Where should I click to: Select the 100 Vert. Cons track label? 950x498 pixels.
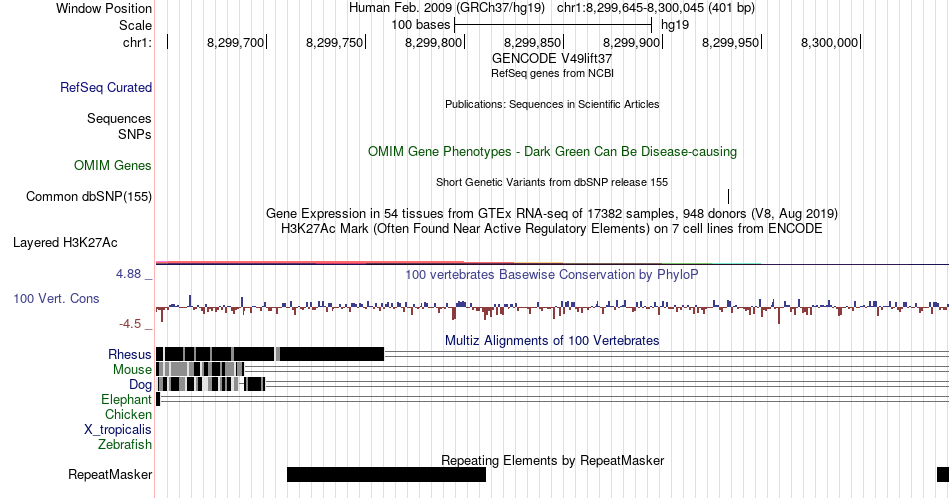(x=56, y=299)
